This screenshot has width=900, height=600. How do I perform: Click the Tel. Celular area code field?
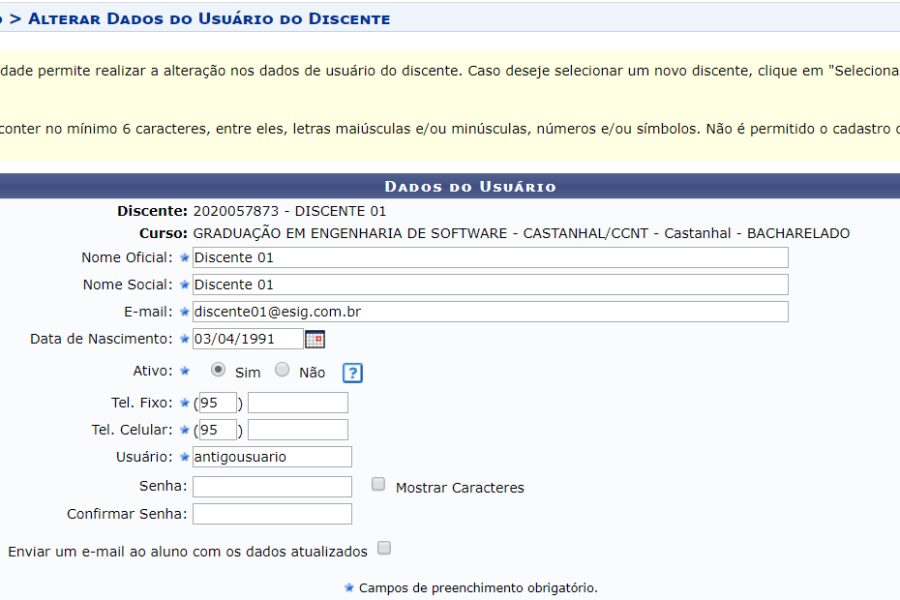[x=217, y=430]
